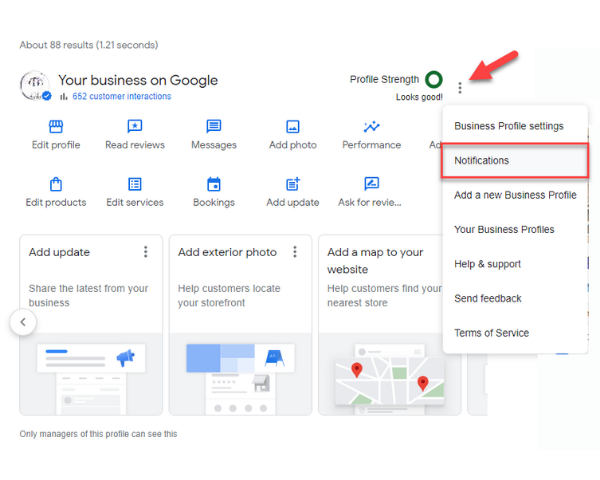600x480 pixels.
Task: Open Edit products bag icon
Action: 56,184
